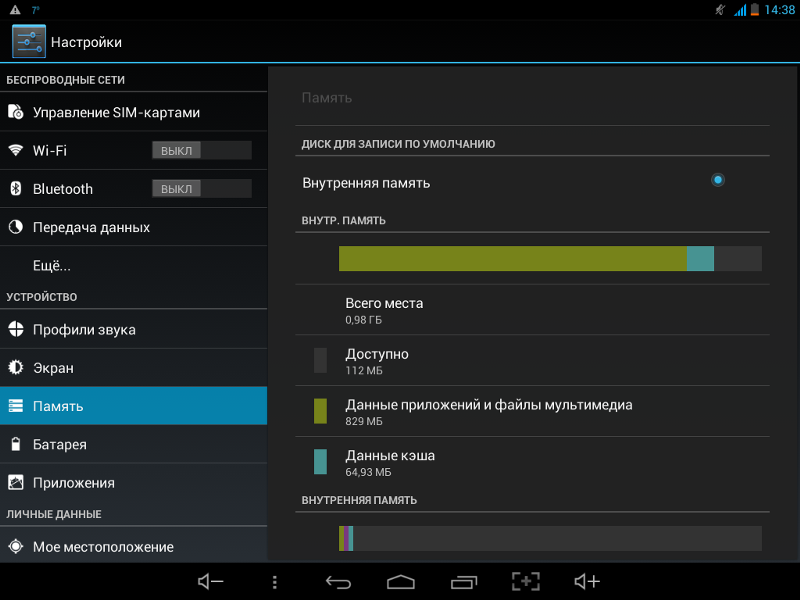The width and height of the screenshot is (800, 600).
Task: Lower volume with navigation bar button
Action: pos(210,581)
